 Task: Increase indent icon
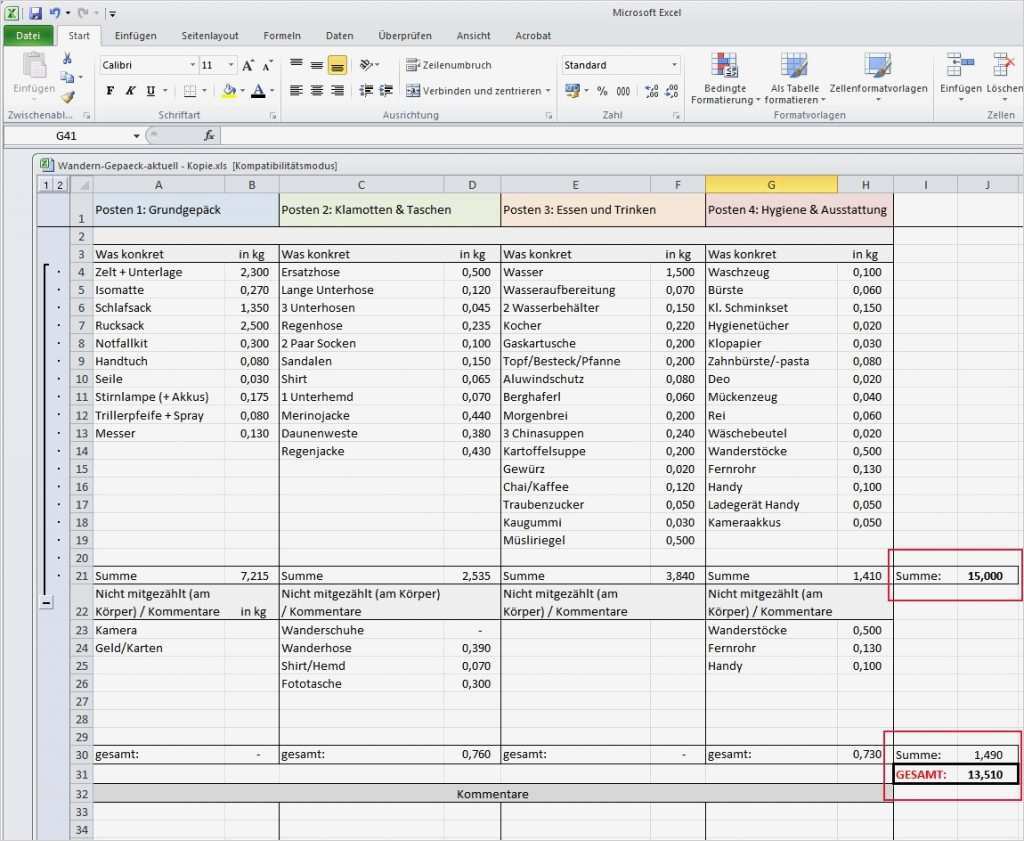tap(386, 91)
